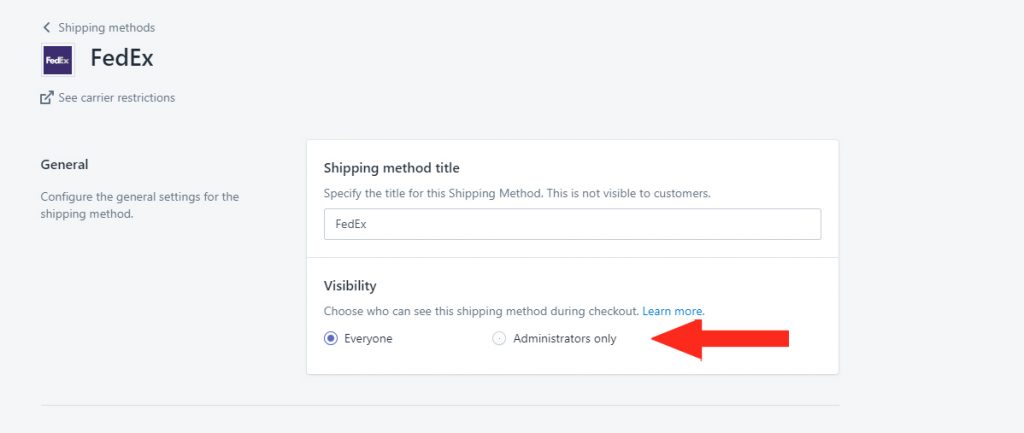Click the Administrators only label text
The width and height of the screenshot is (1024, 433).
(x=564, y=339)
